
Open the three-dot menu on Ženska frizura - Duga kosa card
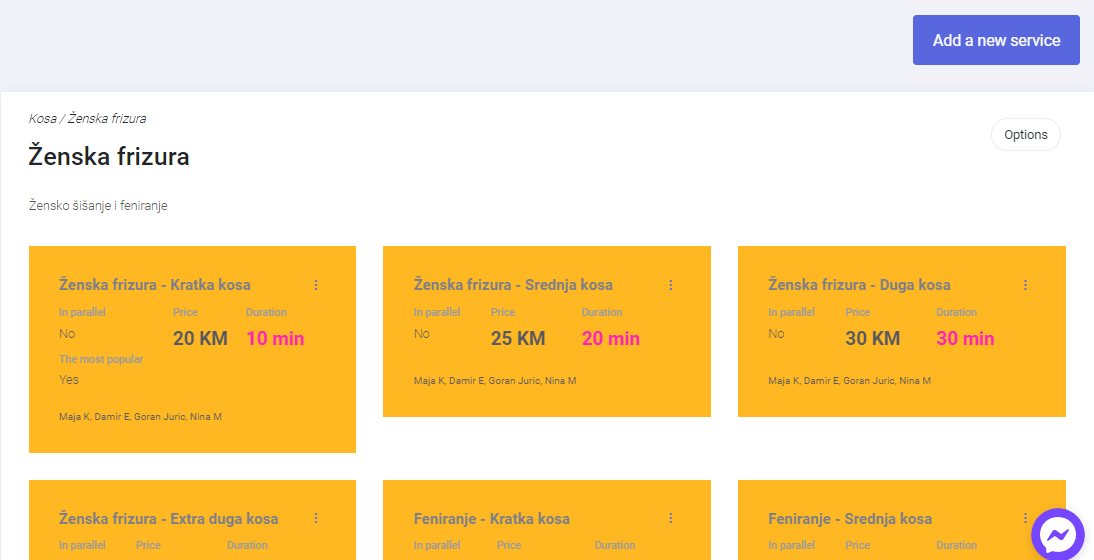pyautogui.click(x=1025, y=285)
